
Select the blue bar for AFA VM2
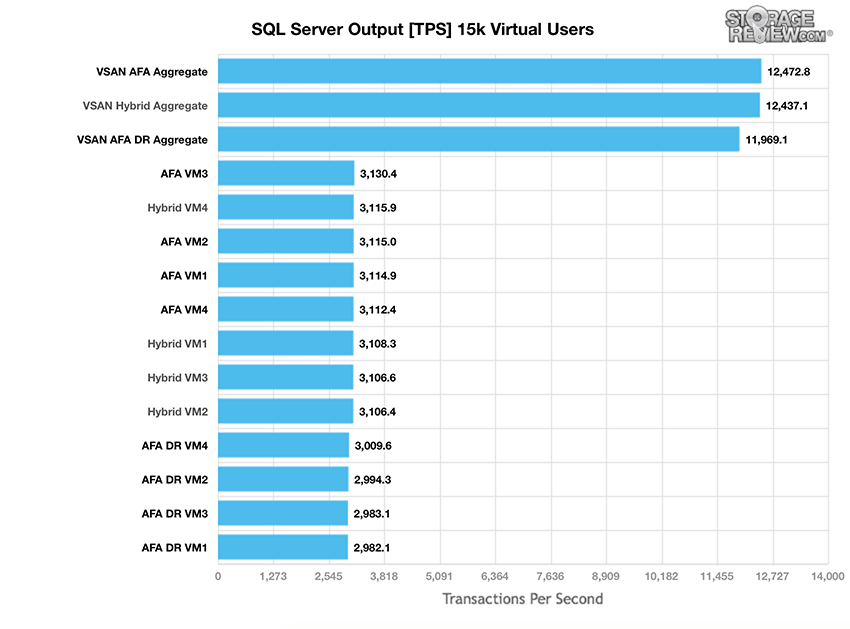[286, 241]
